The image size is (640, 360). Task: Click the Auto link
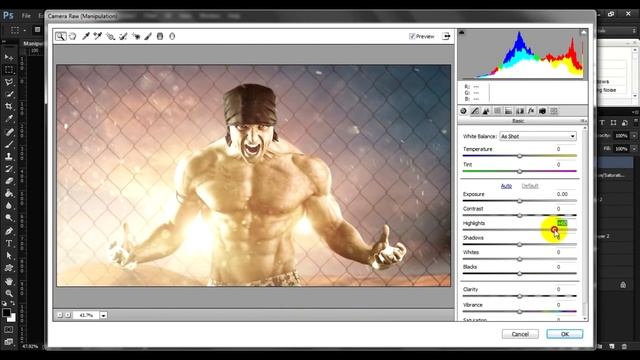(x=506, y=186)
